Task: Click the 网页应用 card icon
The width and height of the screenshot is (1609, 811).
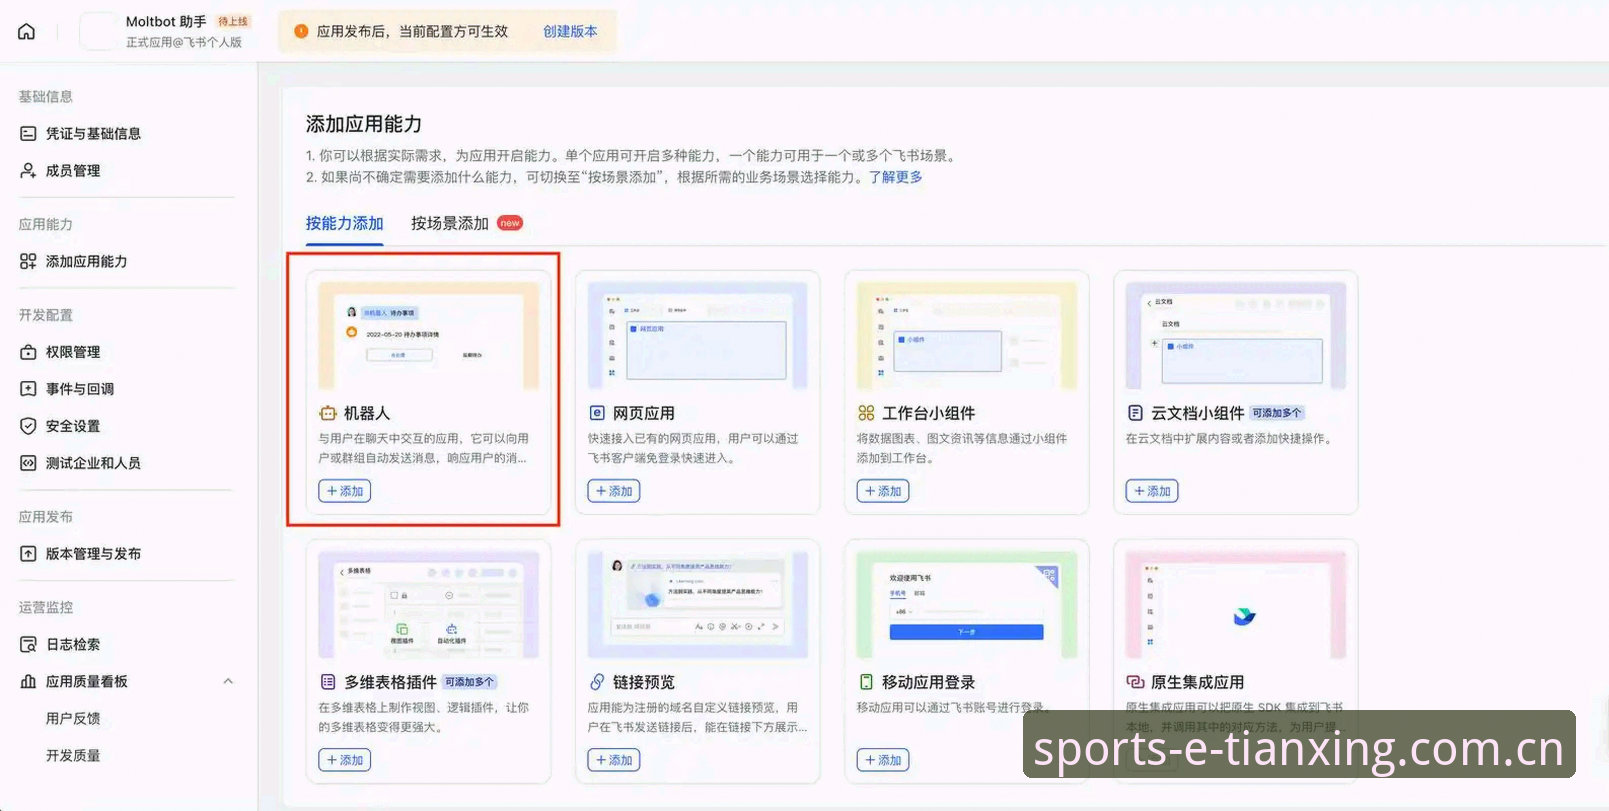Action: point(597,413)
